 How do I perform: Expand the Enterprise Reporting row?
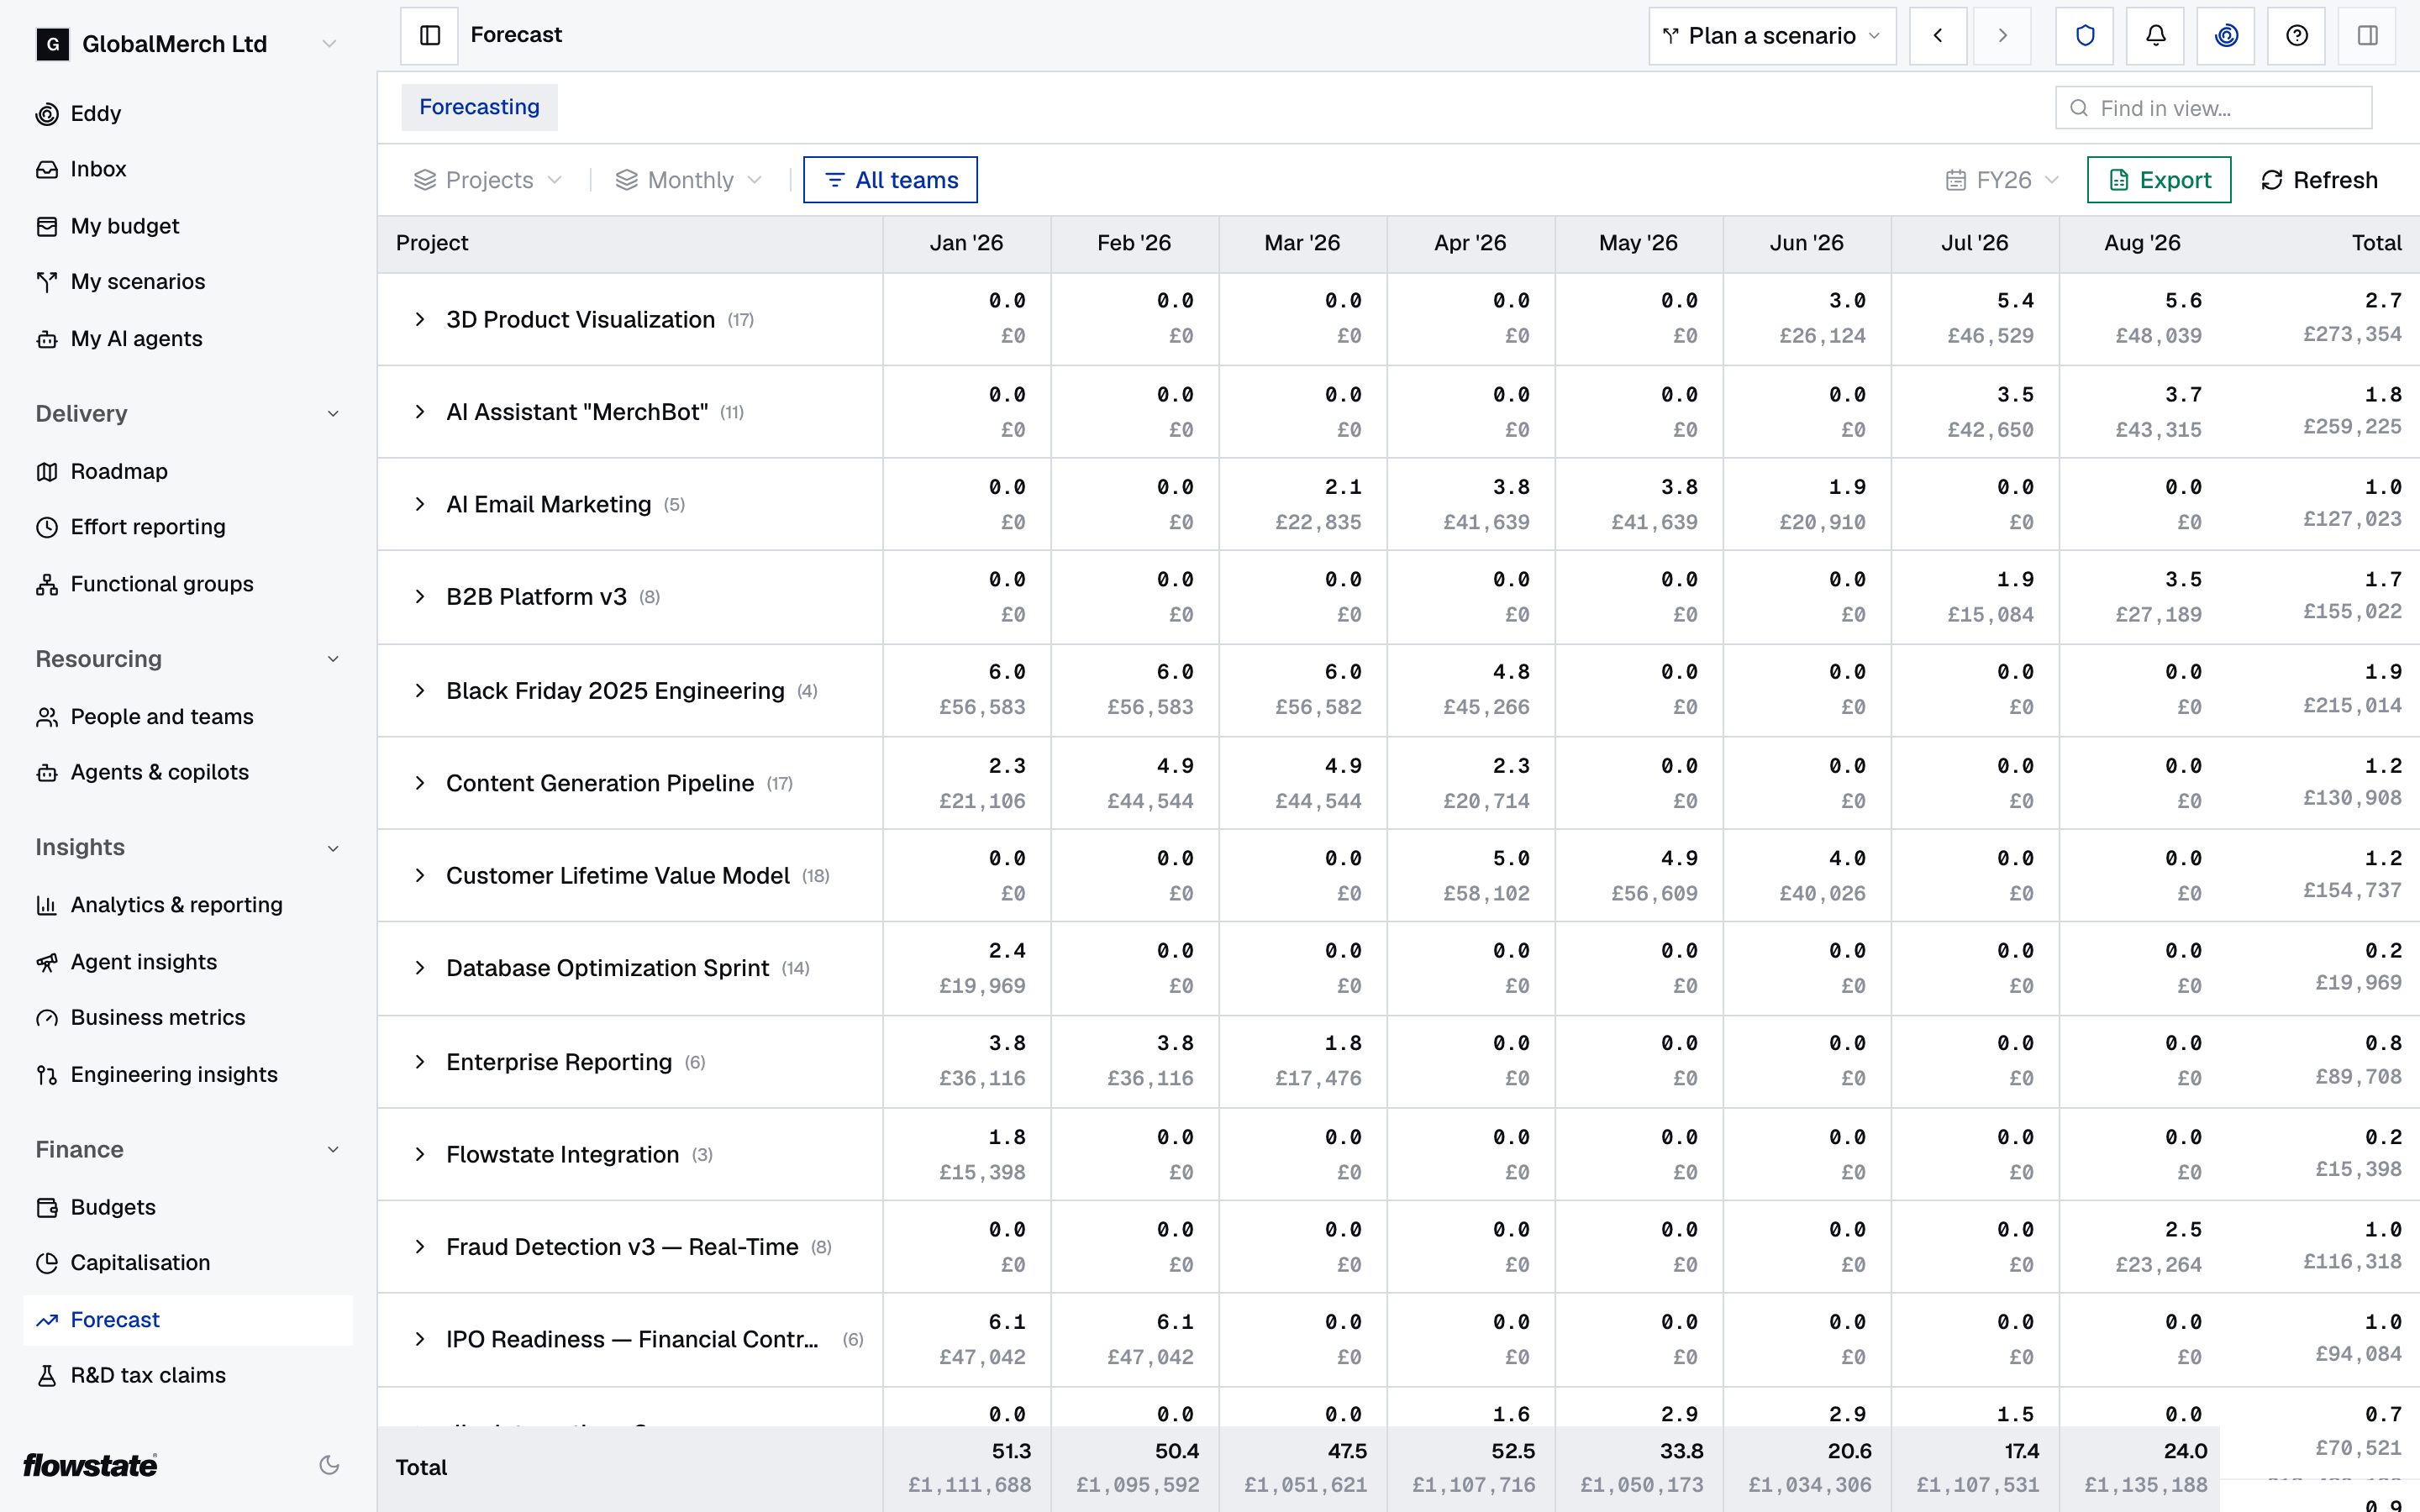pyautogui.click(x=420, y=1062)
